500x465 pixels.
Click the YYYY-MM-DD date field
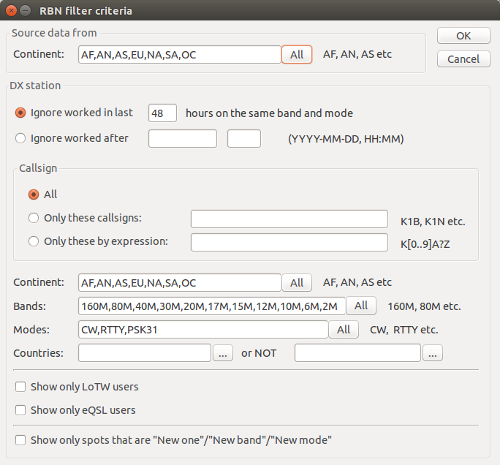point(182,138)
